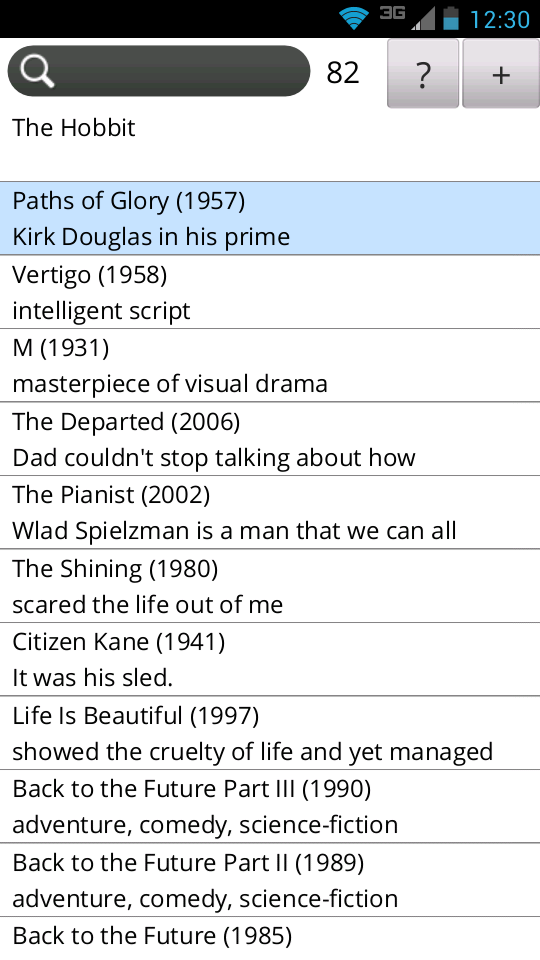Image resolution: width=540 pixels, height=960 pixels.
Task: Select Citizen Kane (1941) entry
Action: (x=270, y=659)
